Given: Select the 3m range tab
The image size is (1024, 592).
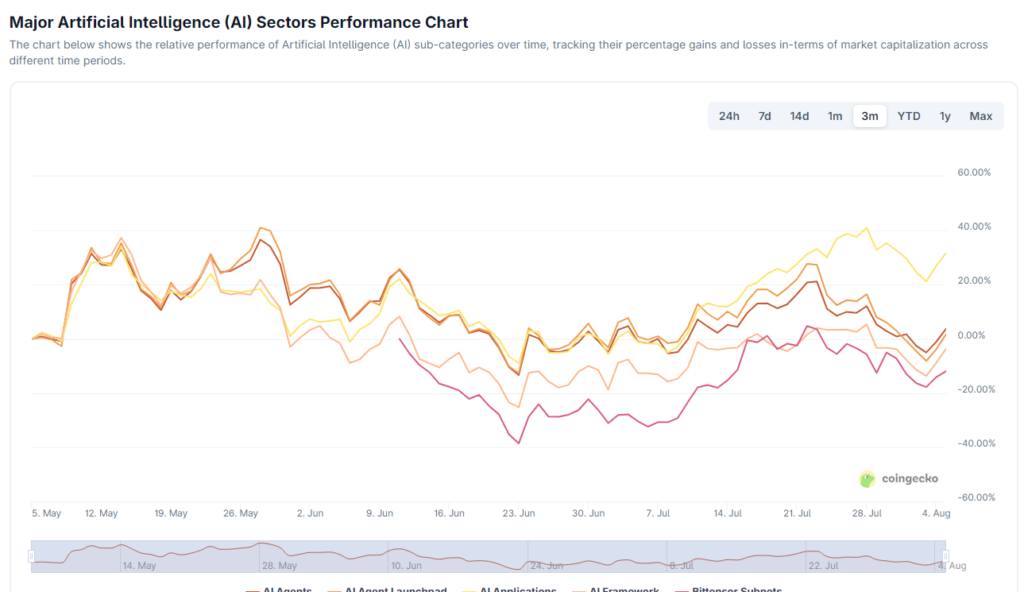Looking at the screenshot, I should pos(870,116).
